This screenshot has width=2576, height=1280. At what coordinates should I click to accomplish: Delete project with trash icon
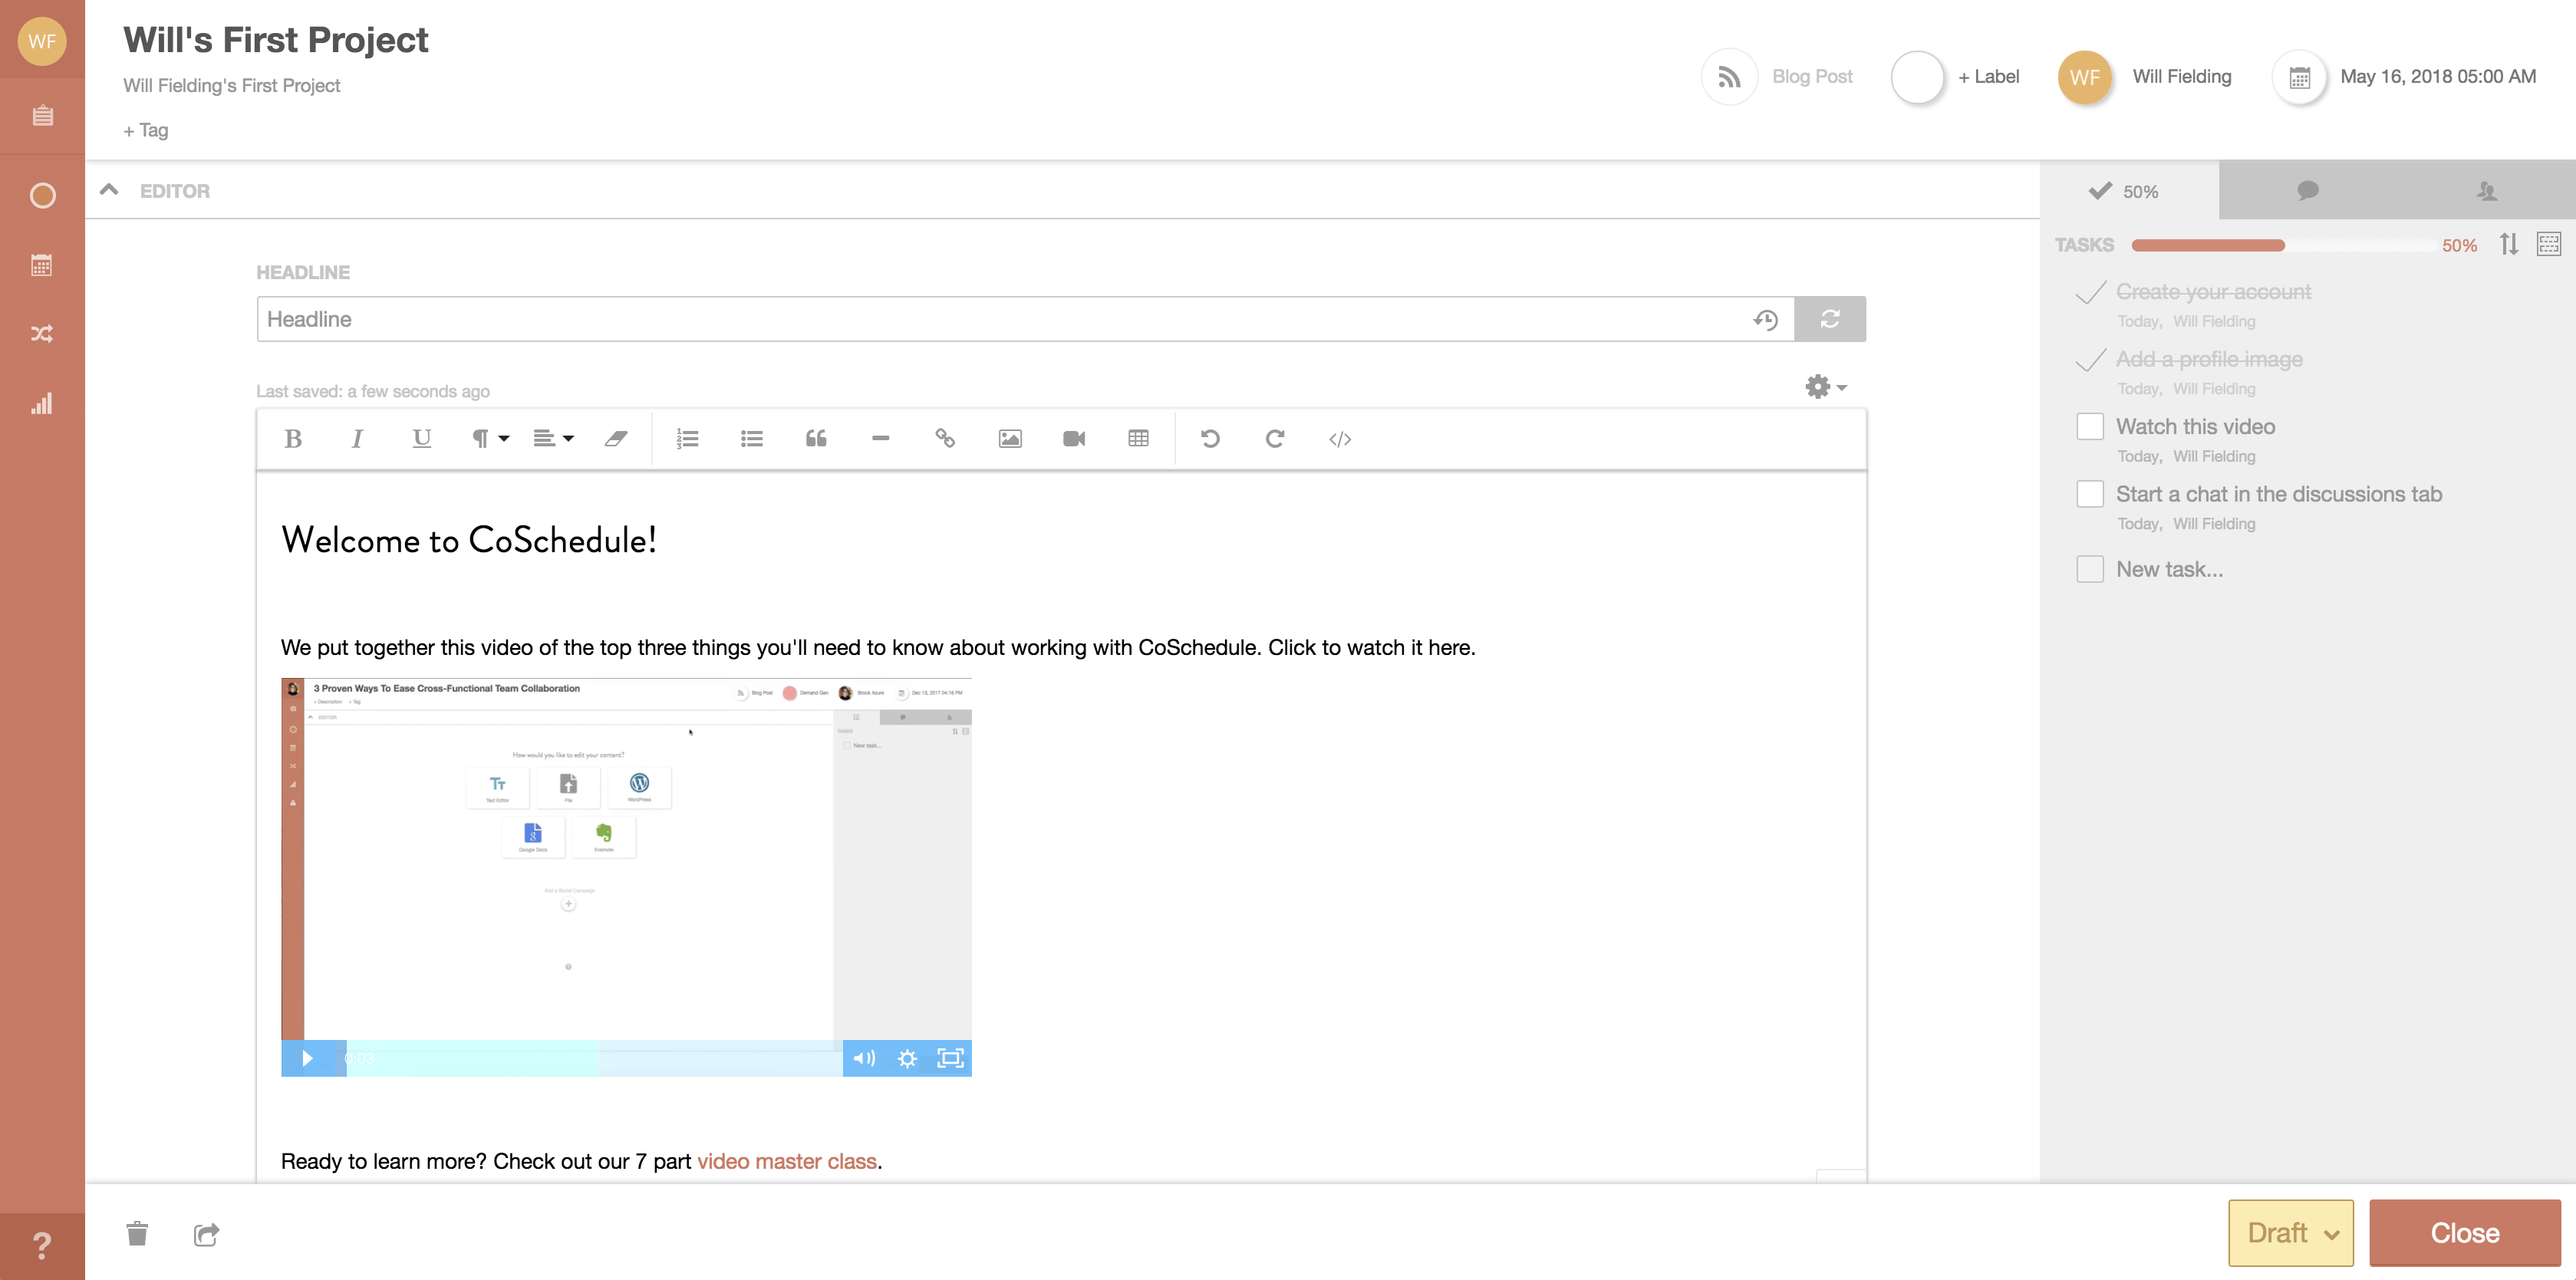pos(137,1233)
